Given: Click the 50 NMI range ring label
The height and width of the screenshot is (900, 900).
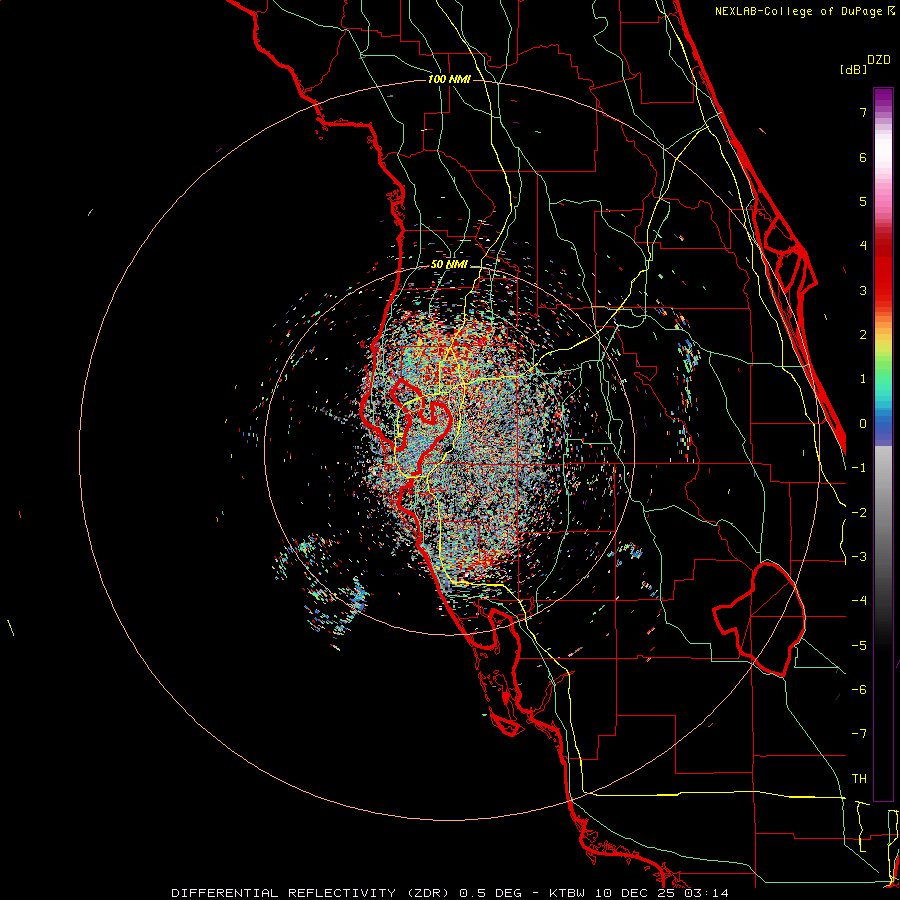Looking at the screenshot, I should click(449, 265).
